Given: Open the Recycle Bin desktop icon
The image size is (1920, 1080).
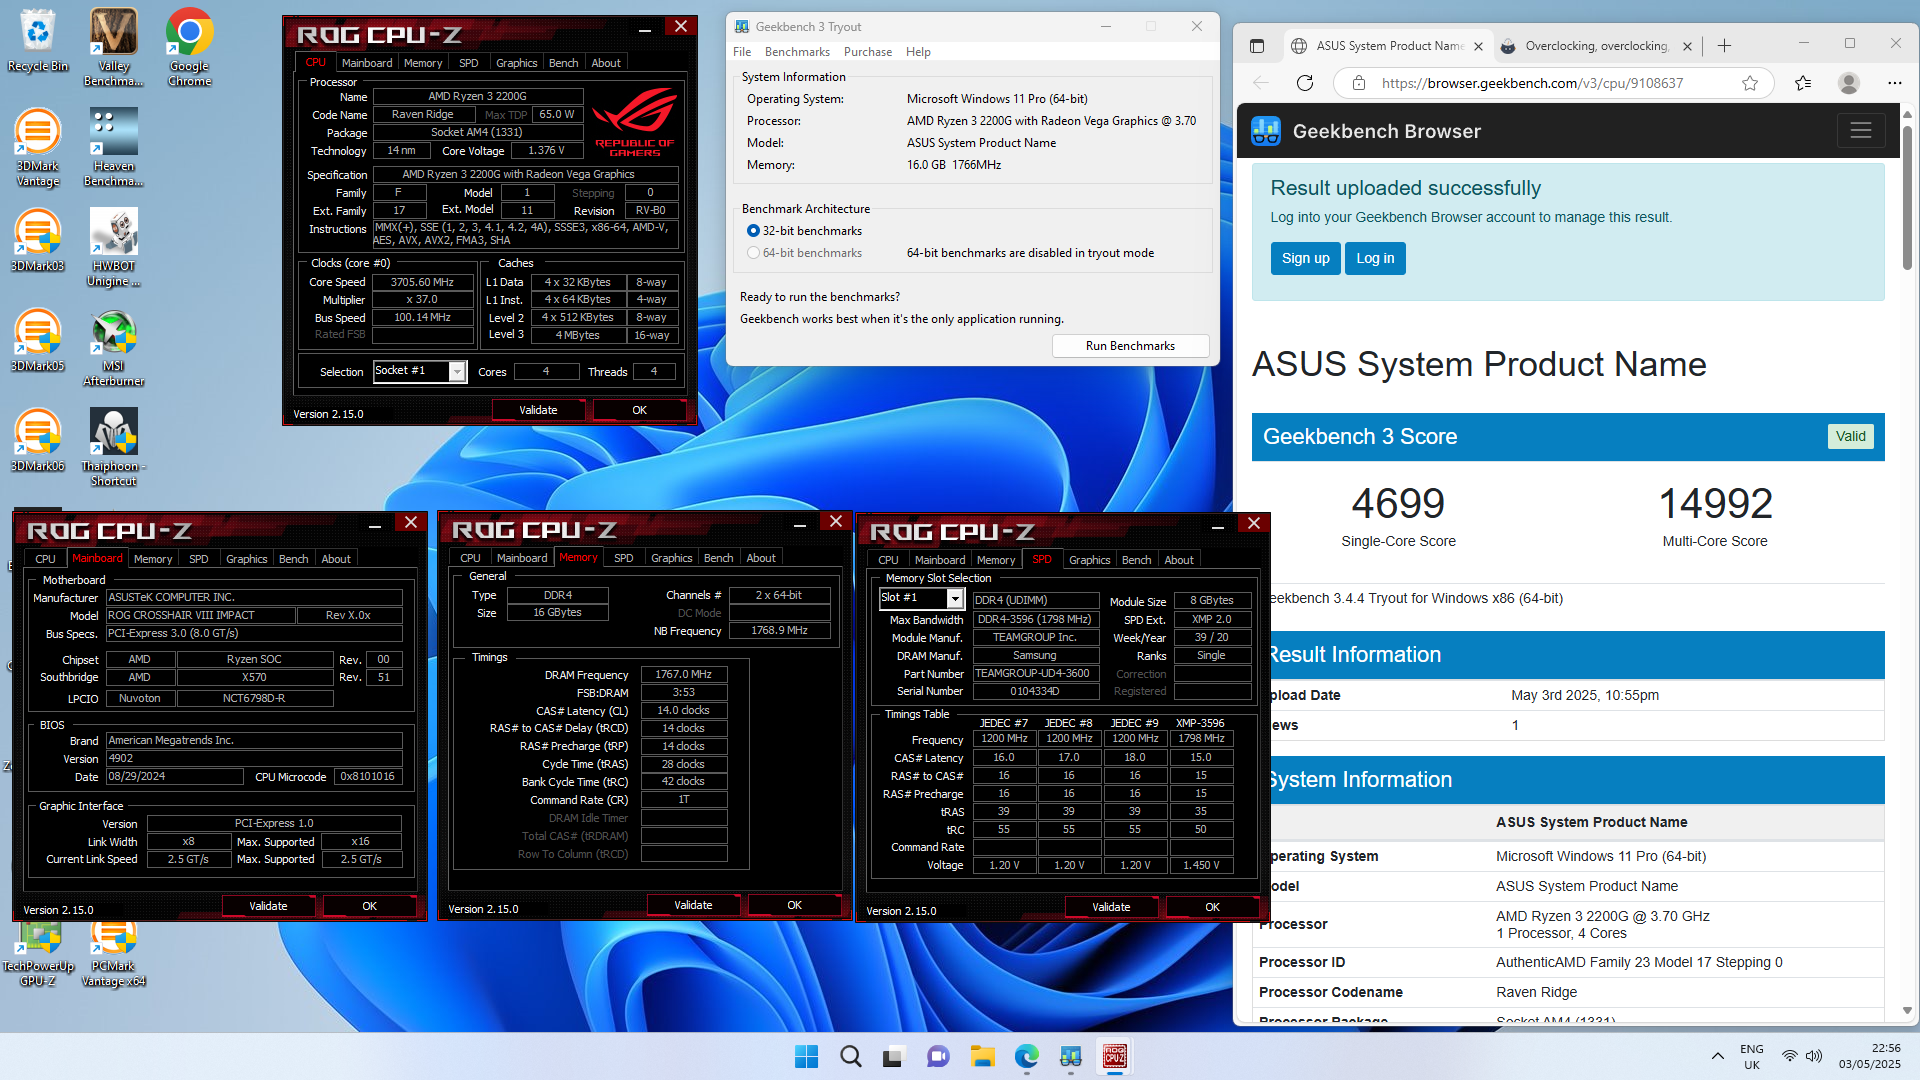Looking at the screenshot, I should (38, 40).
